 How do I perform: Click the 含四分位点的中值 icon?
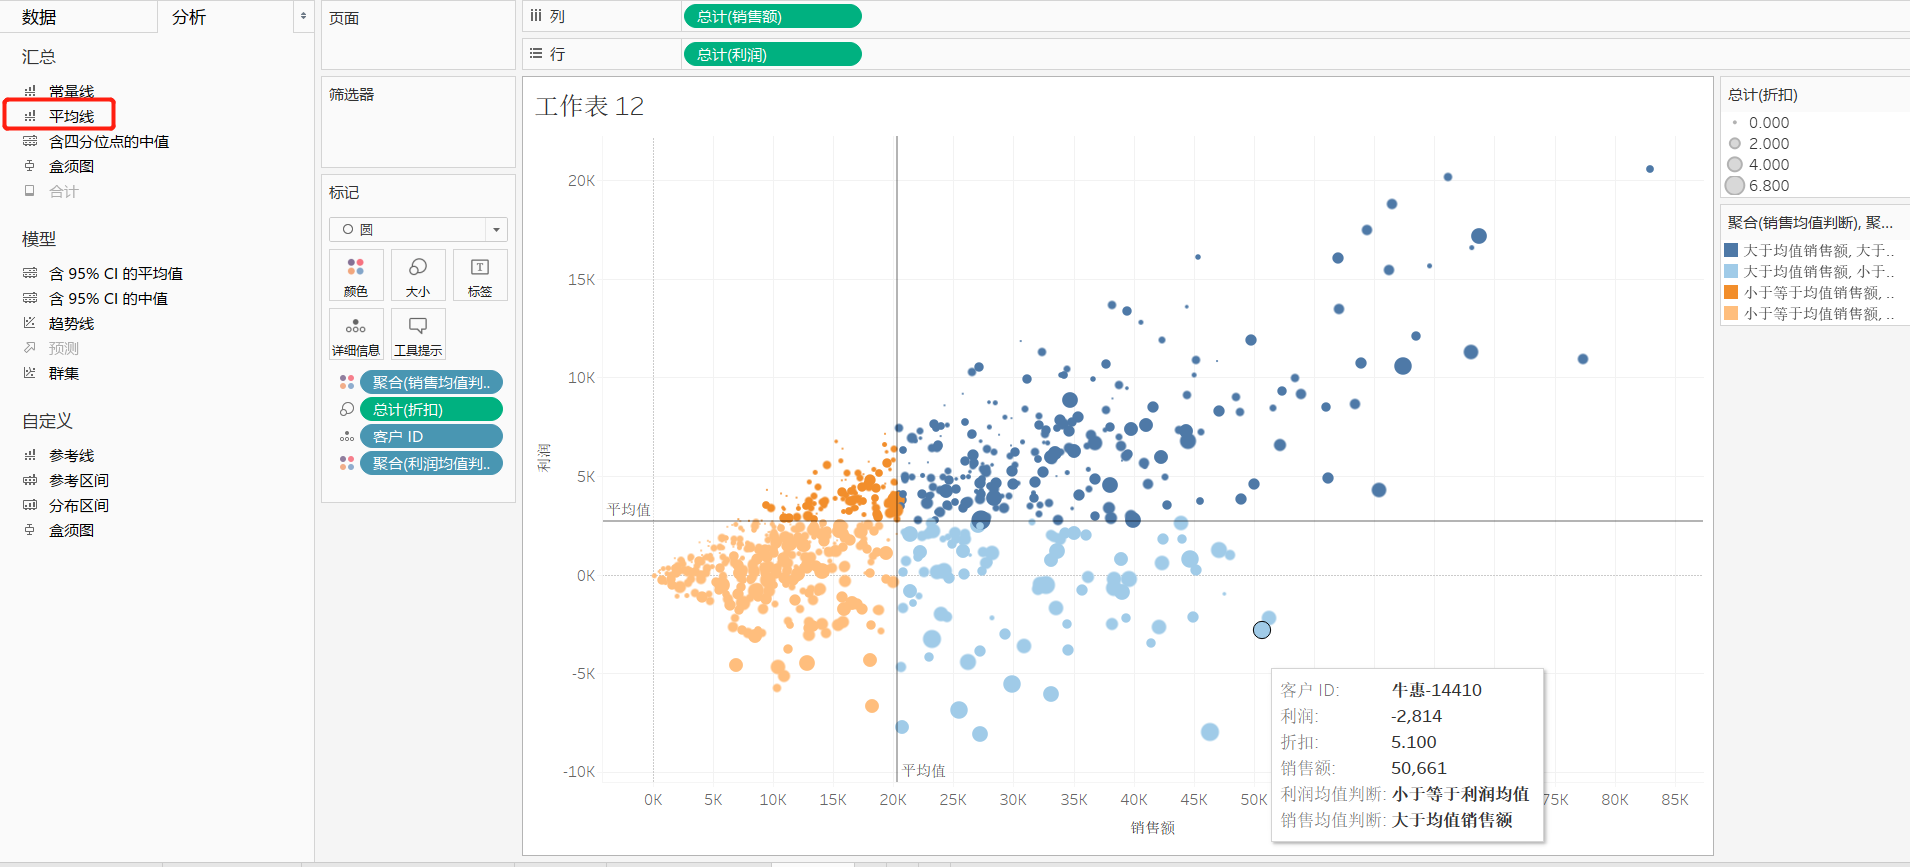point(30,141)
